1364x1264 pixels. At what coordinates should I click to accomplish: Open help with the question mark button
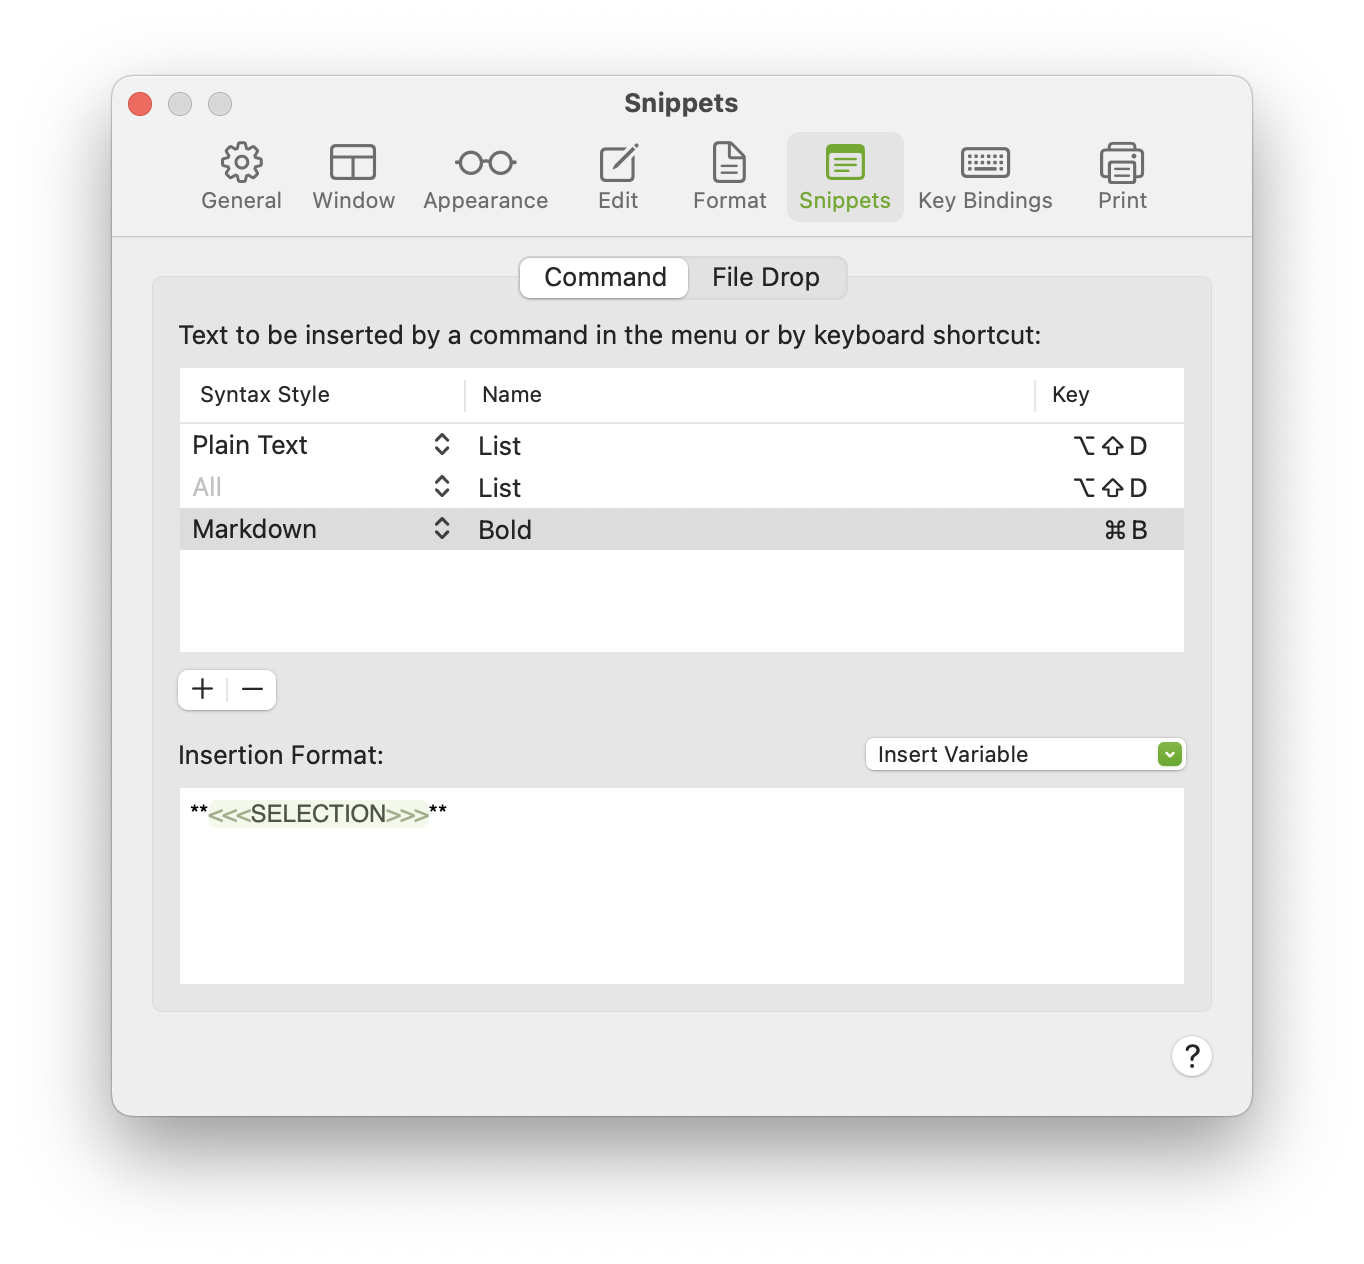[x=1191, y=1055]
